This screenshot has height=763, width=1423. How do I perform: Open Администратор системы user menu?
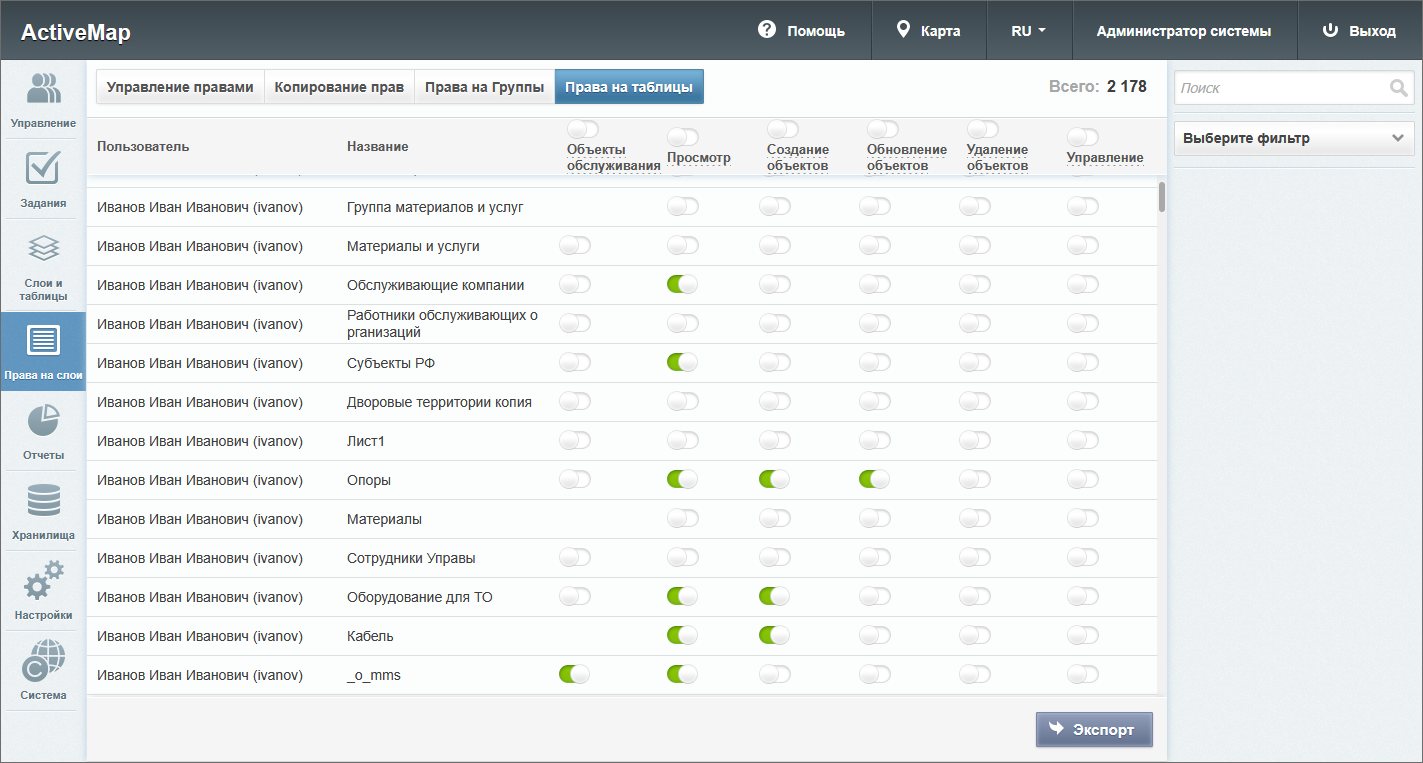click(x=1183, y=31)
